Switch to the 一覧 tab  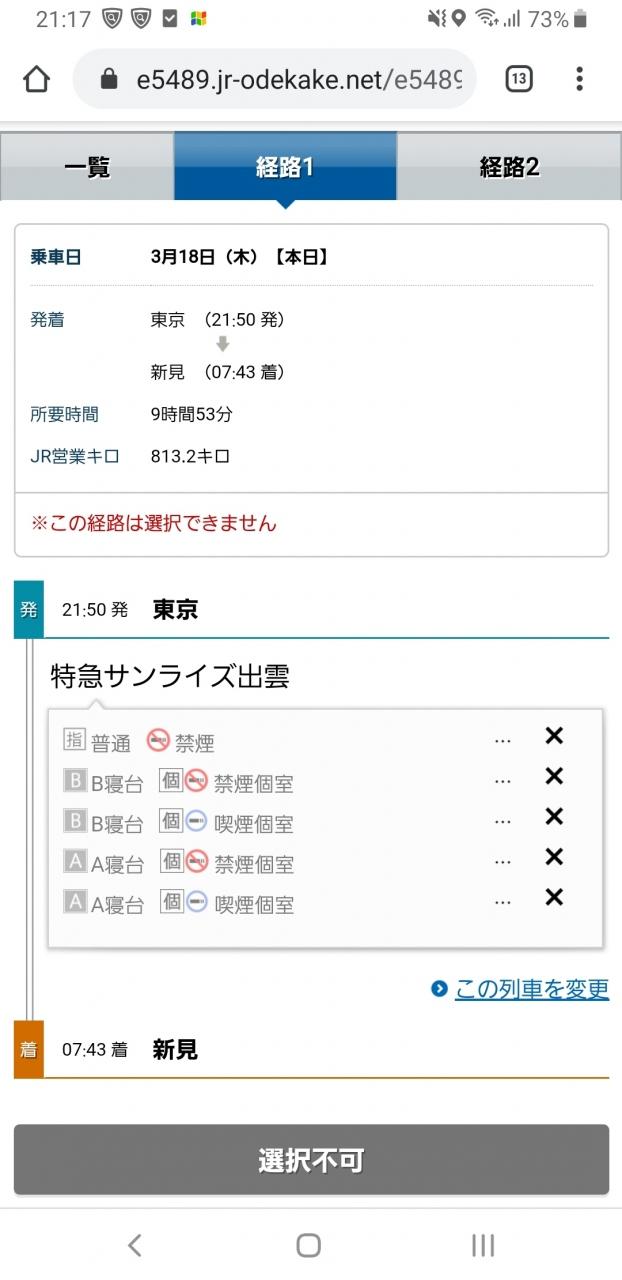tap(87, 167)
